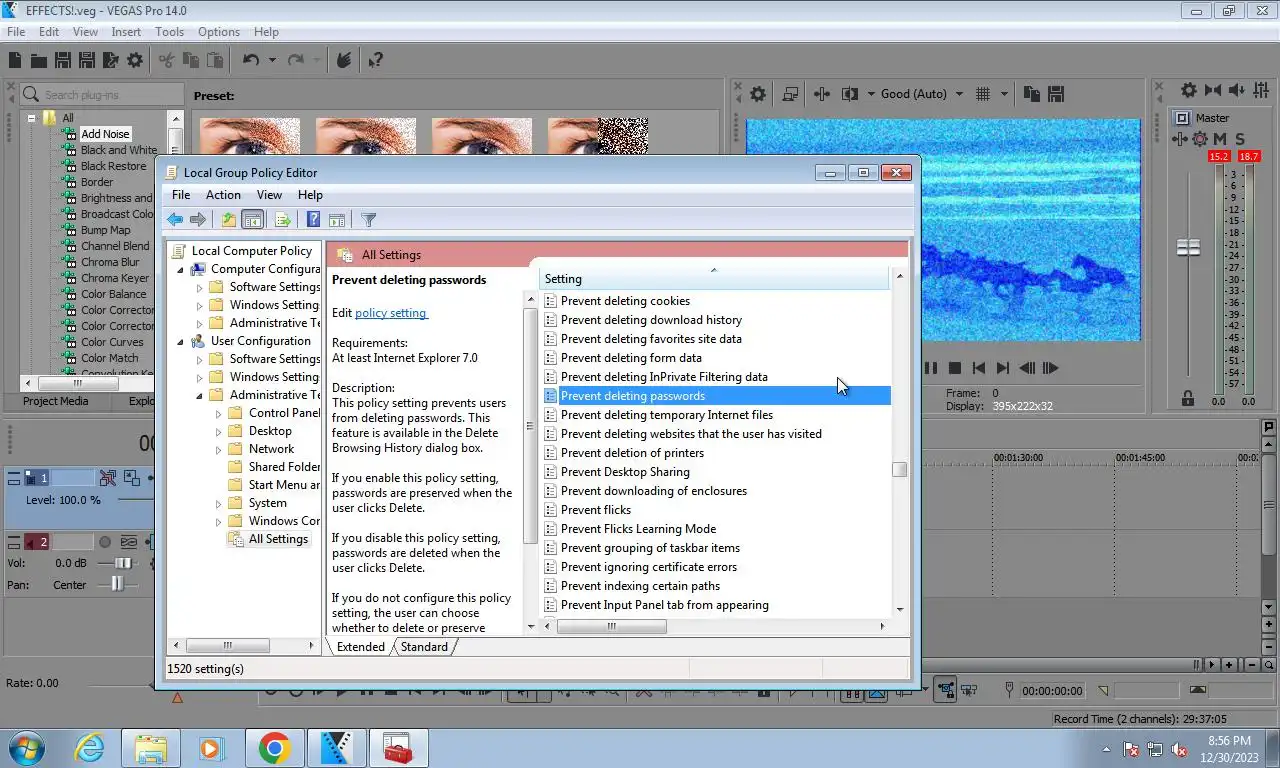The image size is (1280, 768).
Task: Expand the Network tree node
Action: click(x=219, y=449)
